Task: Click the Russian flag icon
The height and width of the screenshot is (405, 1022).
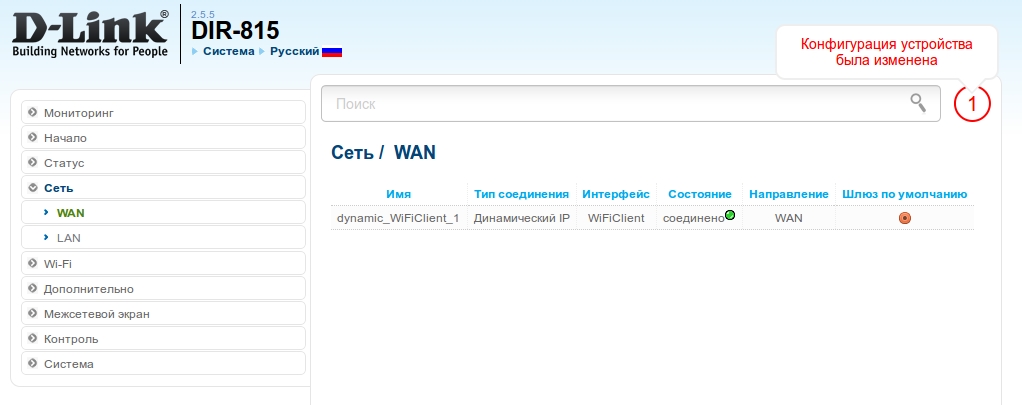Action: pos(332,51)
